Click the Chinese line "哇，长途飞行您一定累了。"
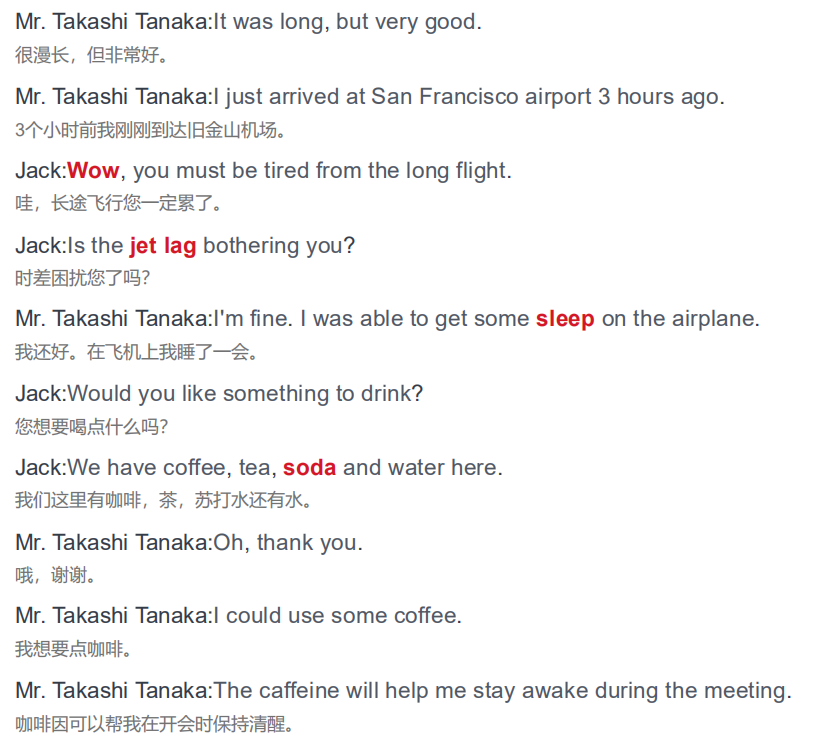Image resolution: width=828 pixels, height=737 pixels. [118, 203]
